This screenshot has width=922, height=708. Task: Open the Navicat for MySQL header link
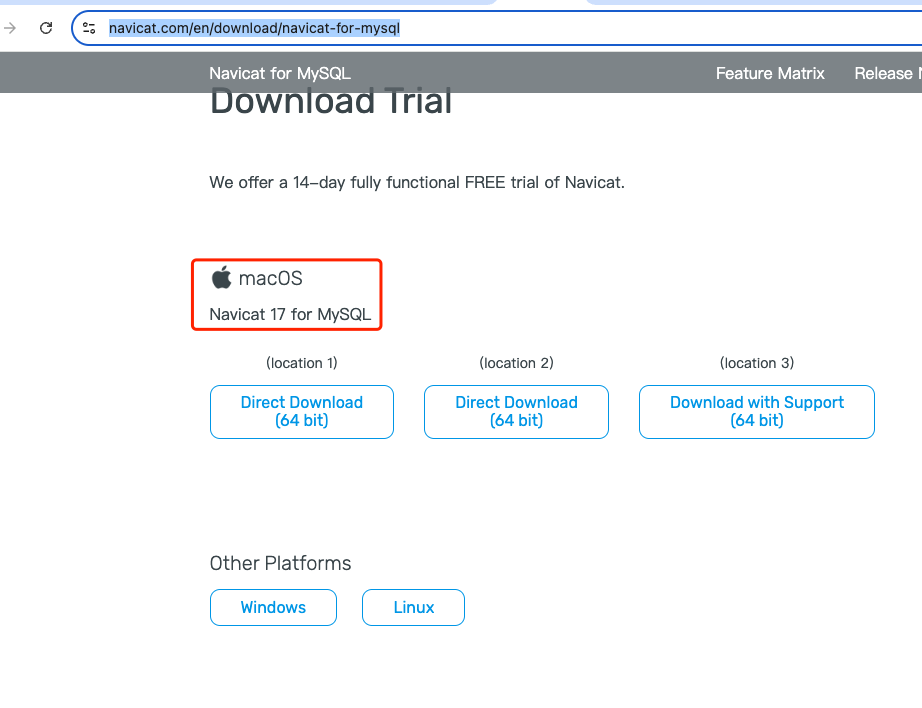click(280, 73)
